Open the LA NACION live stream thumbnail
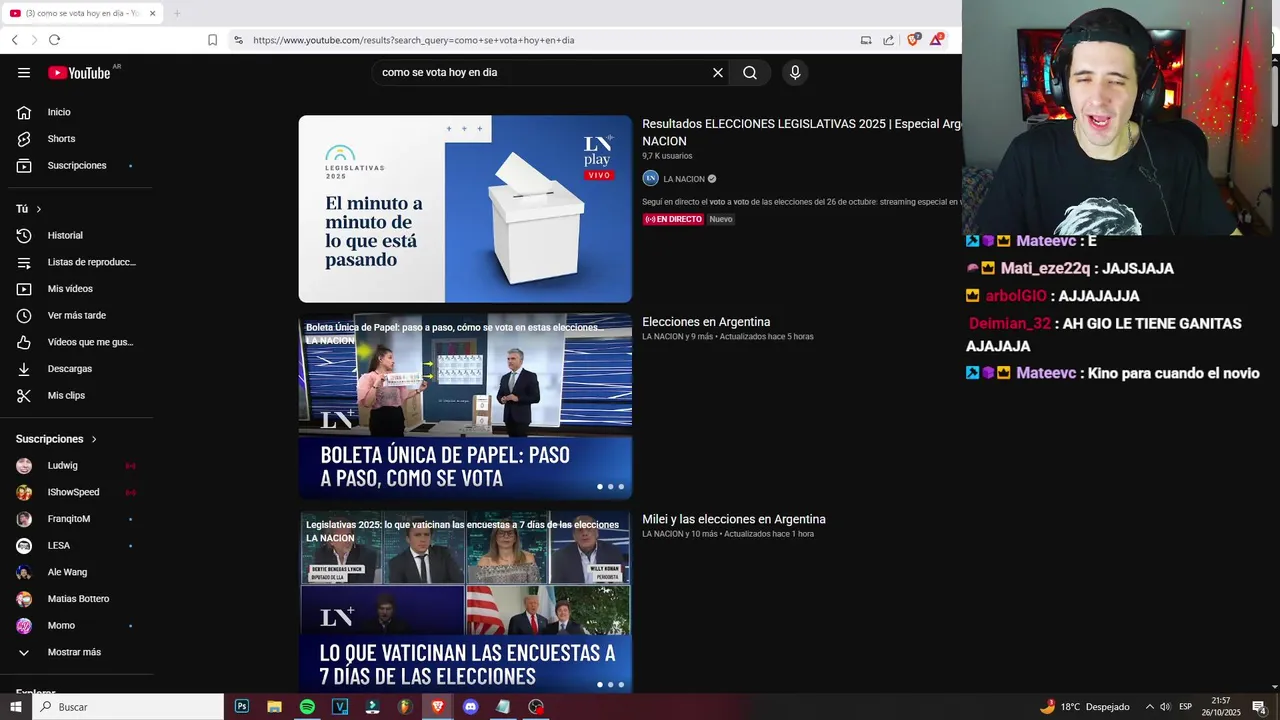The image size is (1280, 720). 465,209
